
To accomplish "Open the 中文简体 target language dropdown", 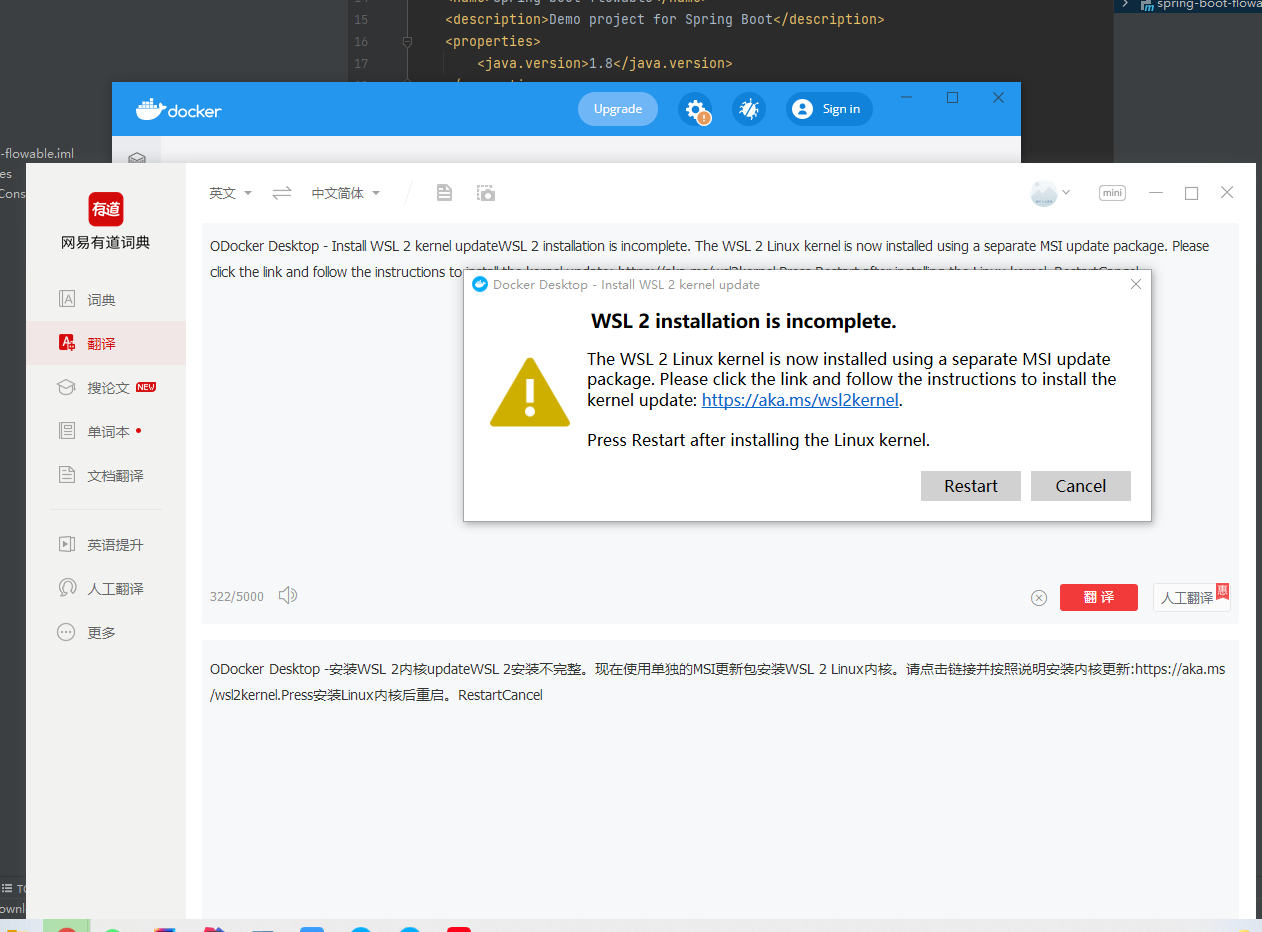I will click(346, 193).
